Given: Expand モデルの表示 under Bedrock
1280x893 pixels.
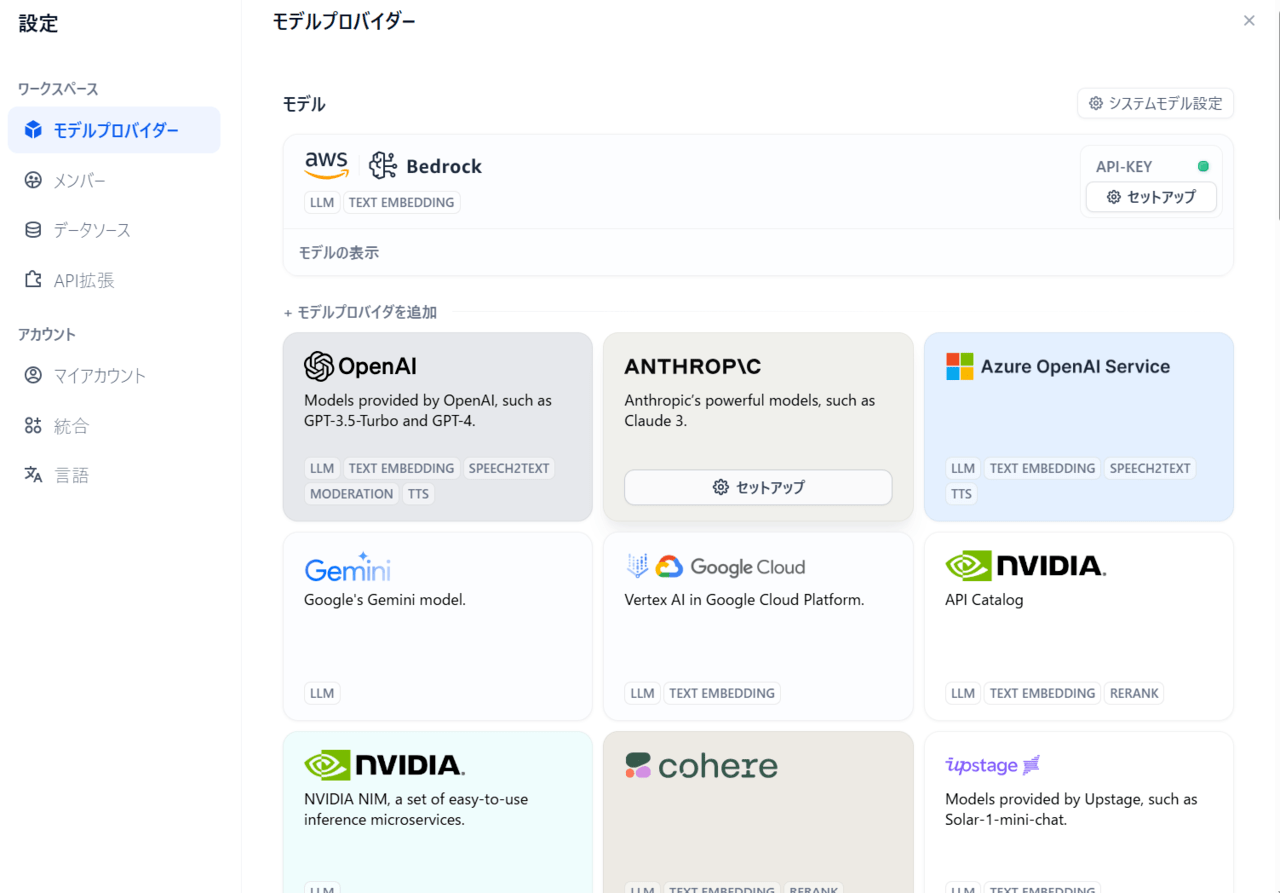Looking at the screenshot, I should (339, 253).
